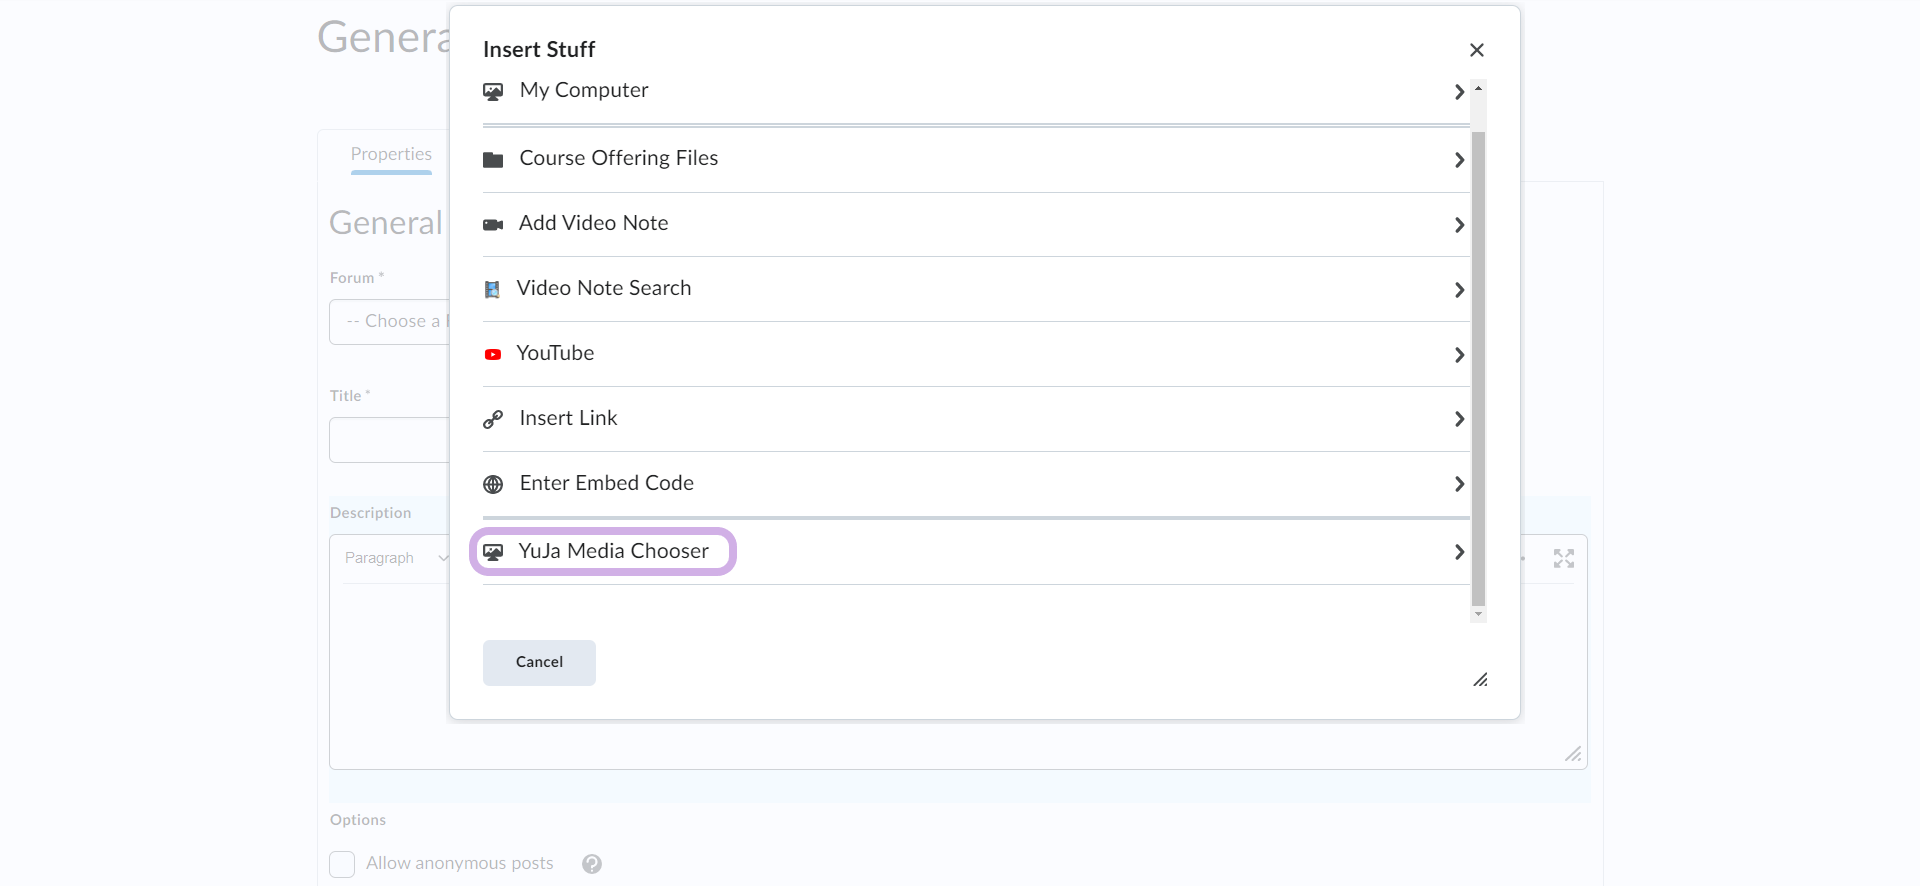The height and width of the screenshot is (886, 1920).
Task: Switch to the Properties tab
Action: [391, 154]
